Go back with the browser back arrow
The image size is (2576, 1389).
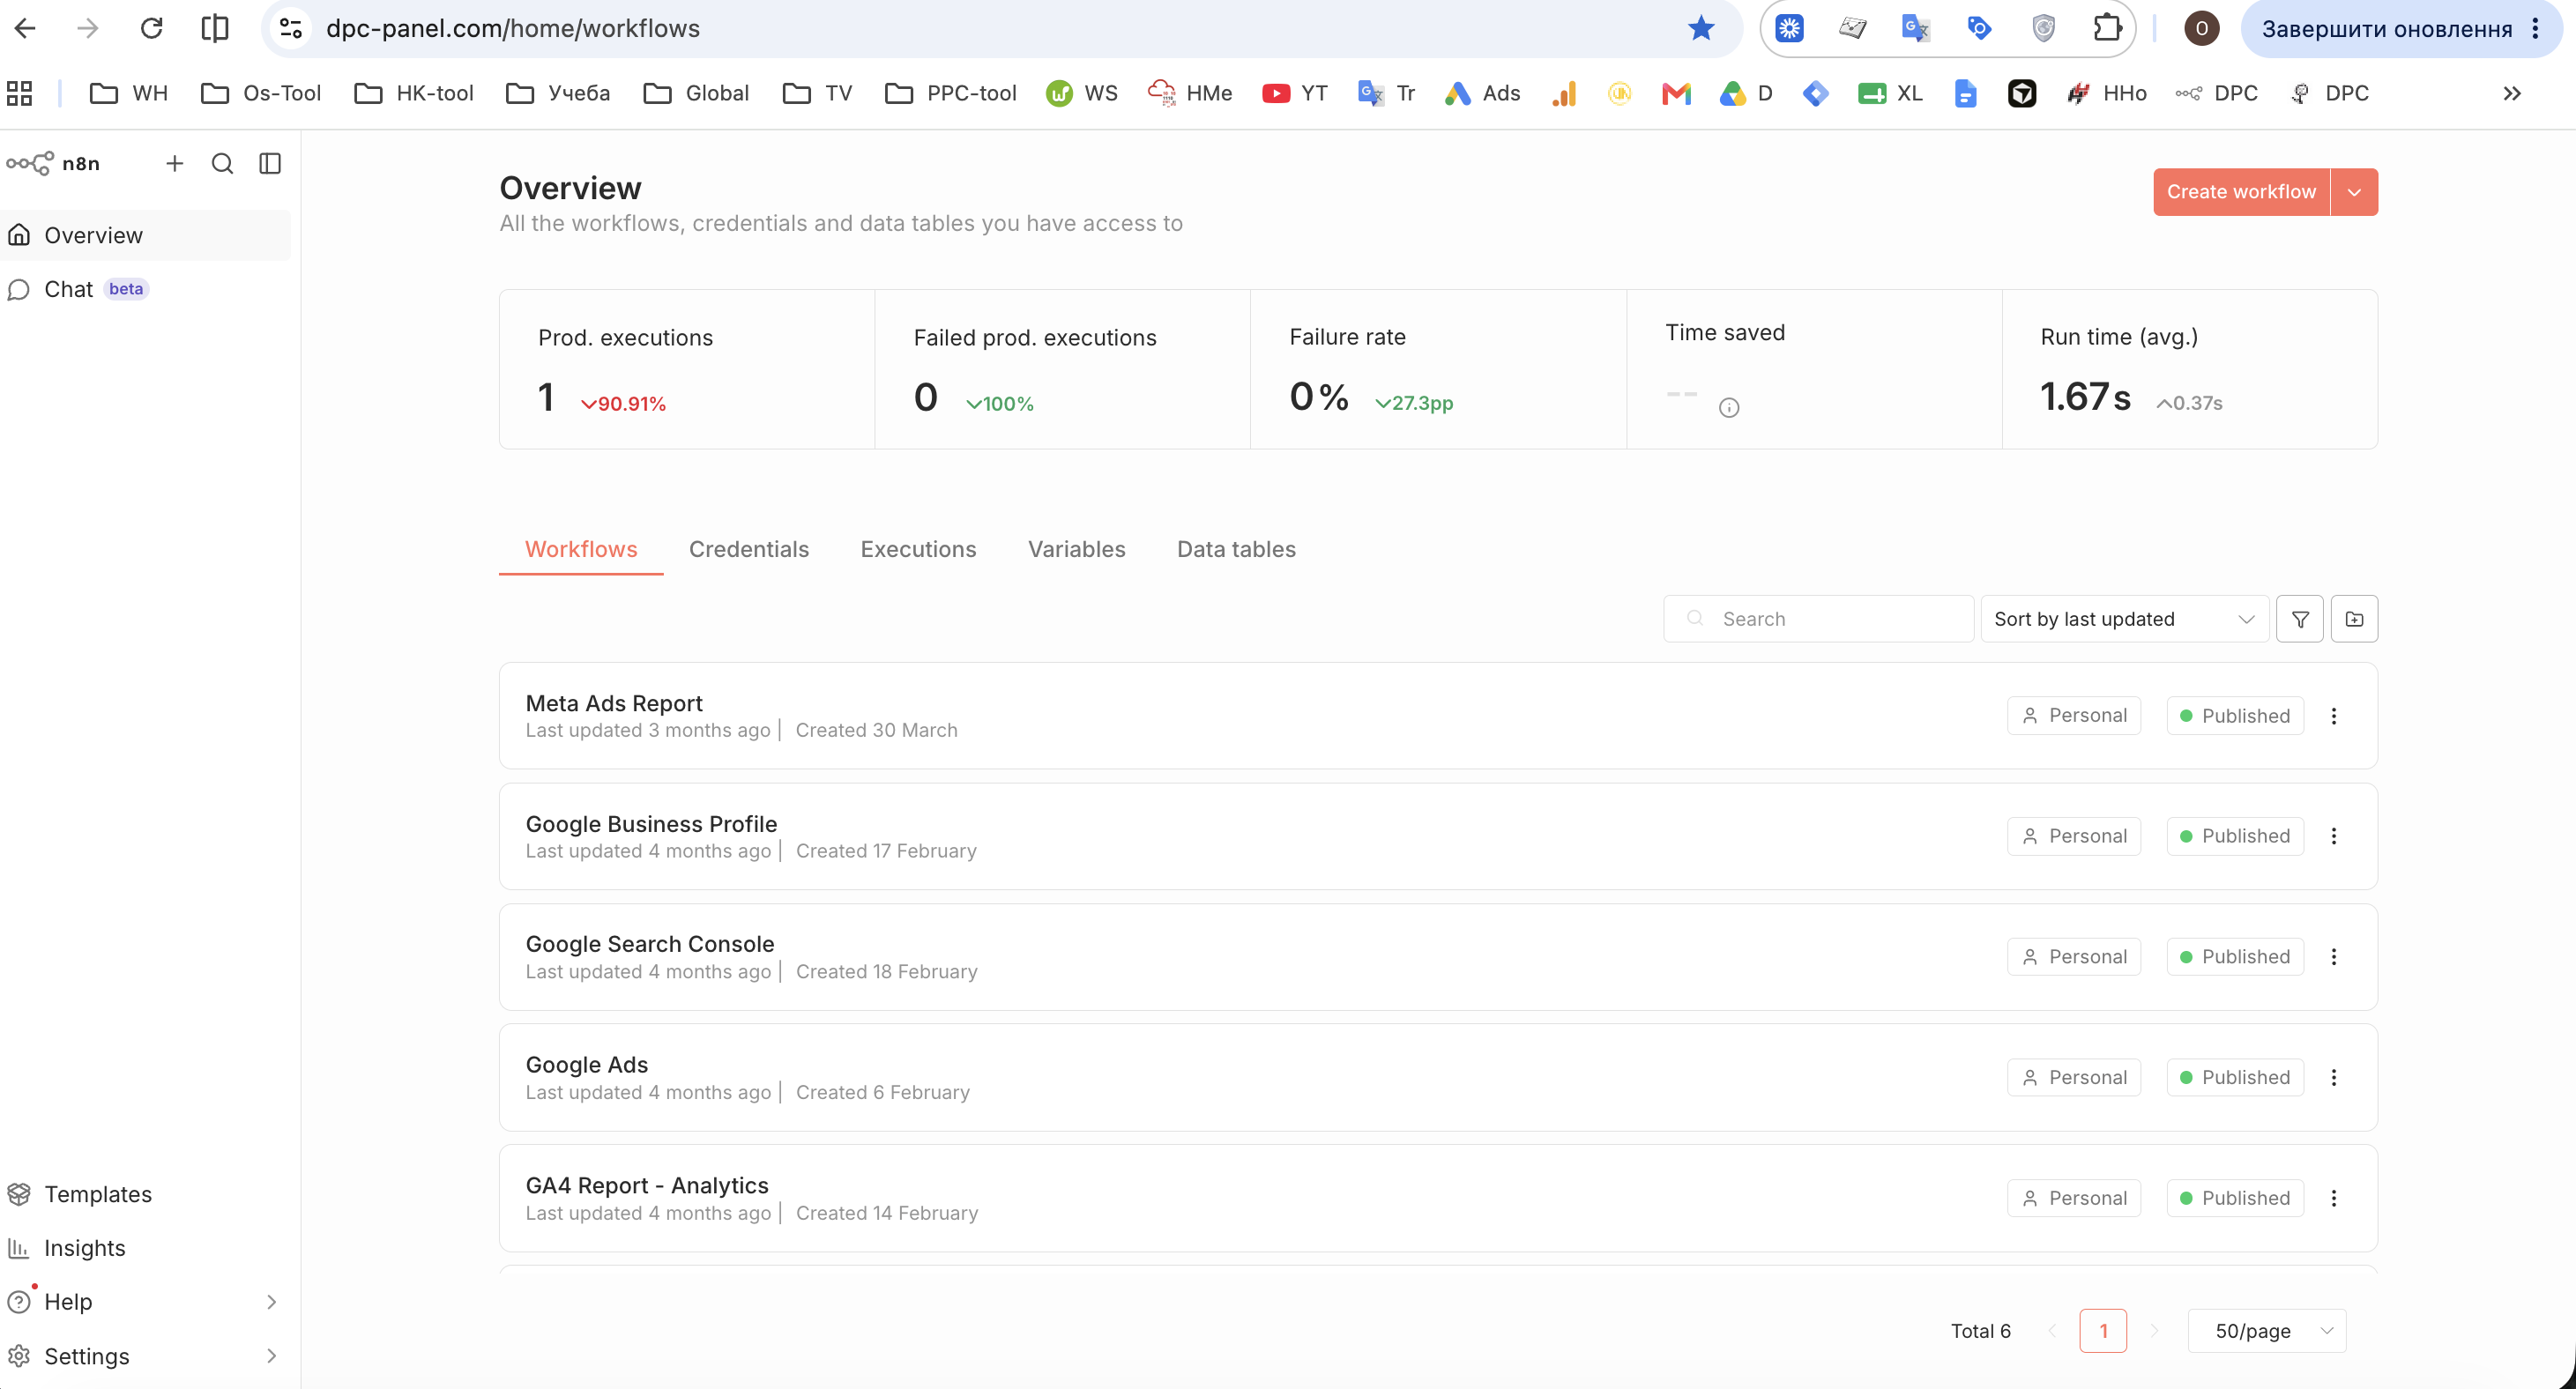pyautogui.click(x=25, y=28)
